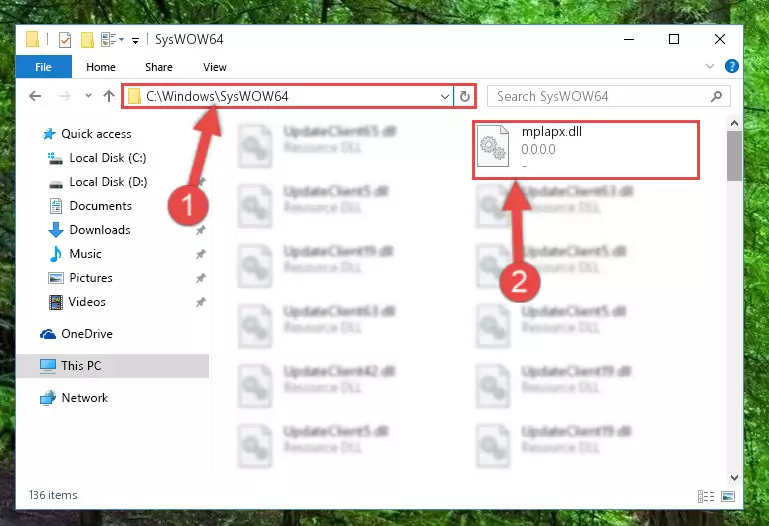Go forward with the forward arrow
This screenshot has height=526, width=769.
64,96
